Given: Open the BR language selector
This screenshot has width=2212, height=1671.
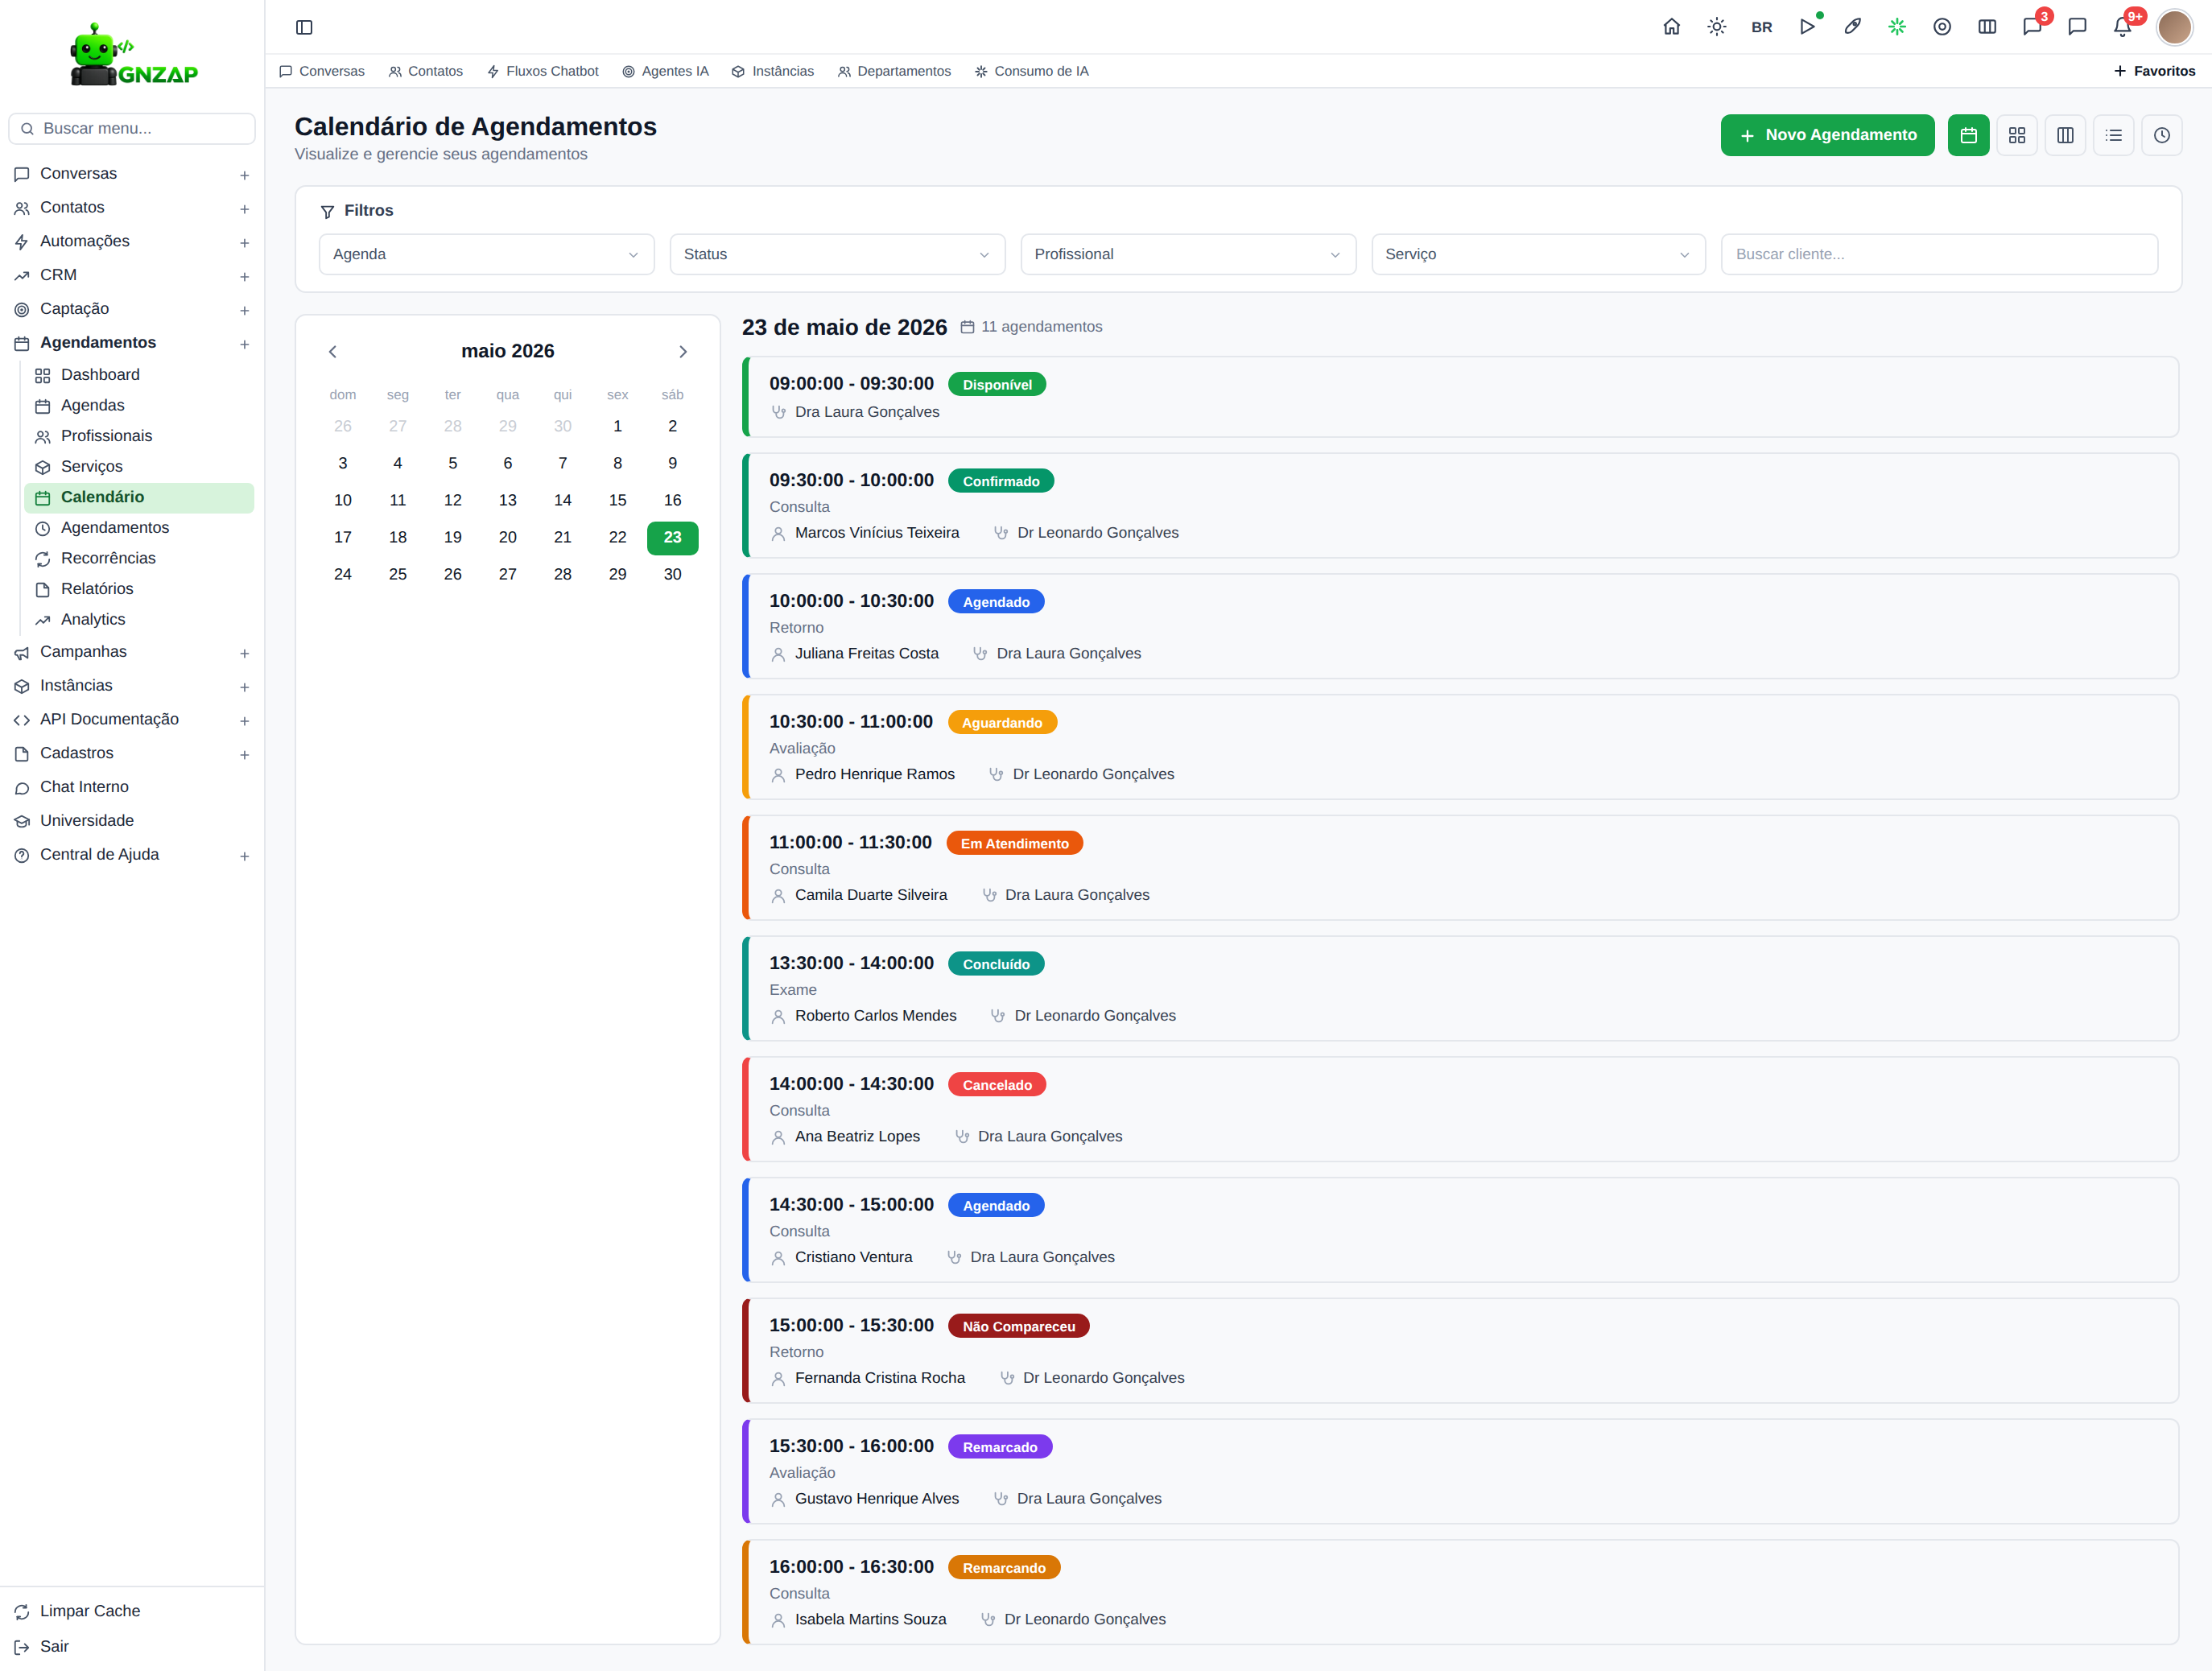Looking at the screenshot, I should [x=1761, y=27].
